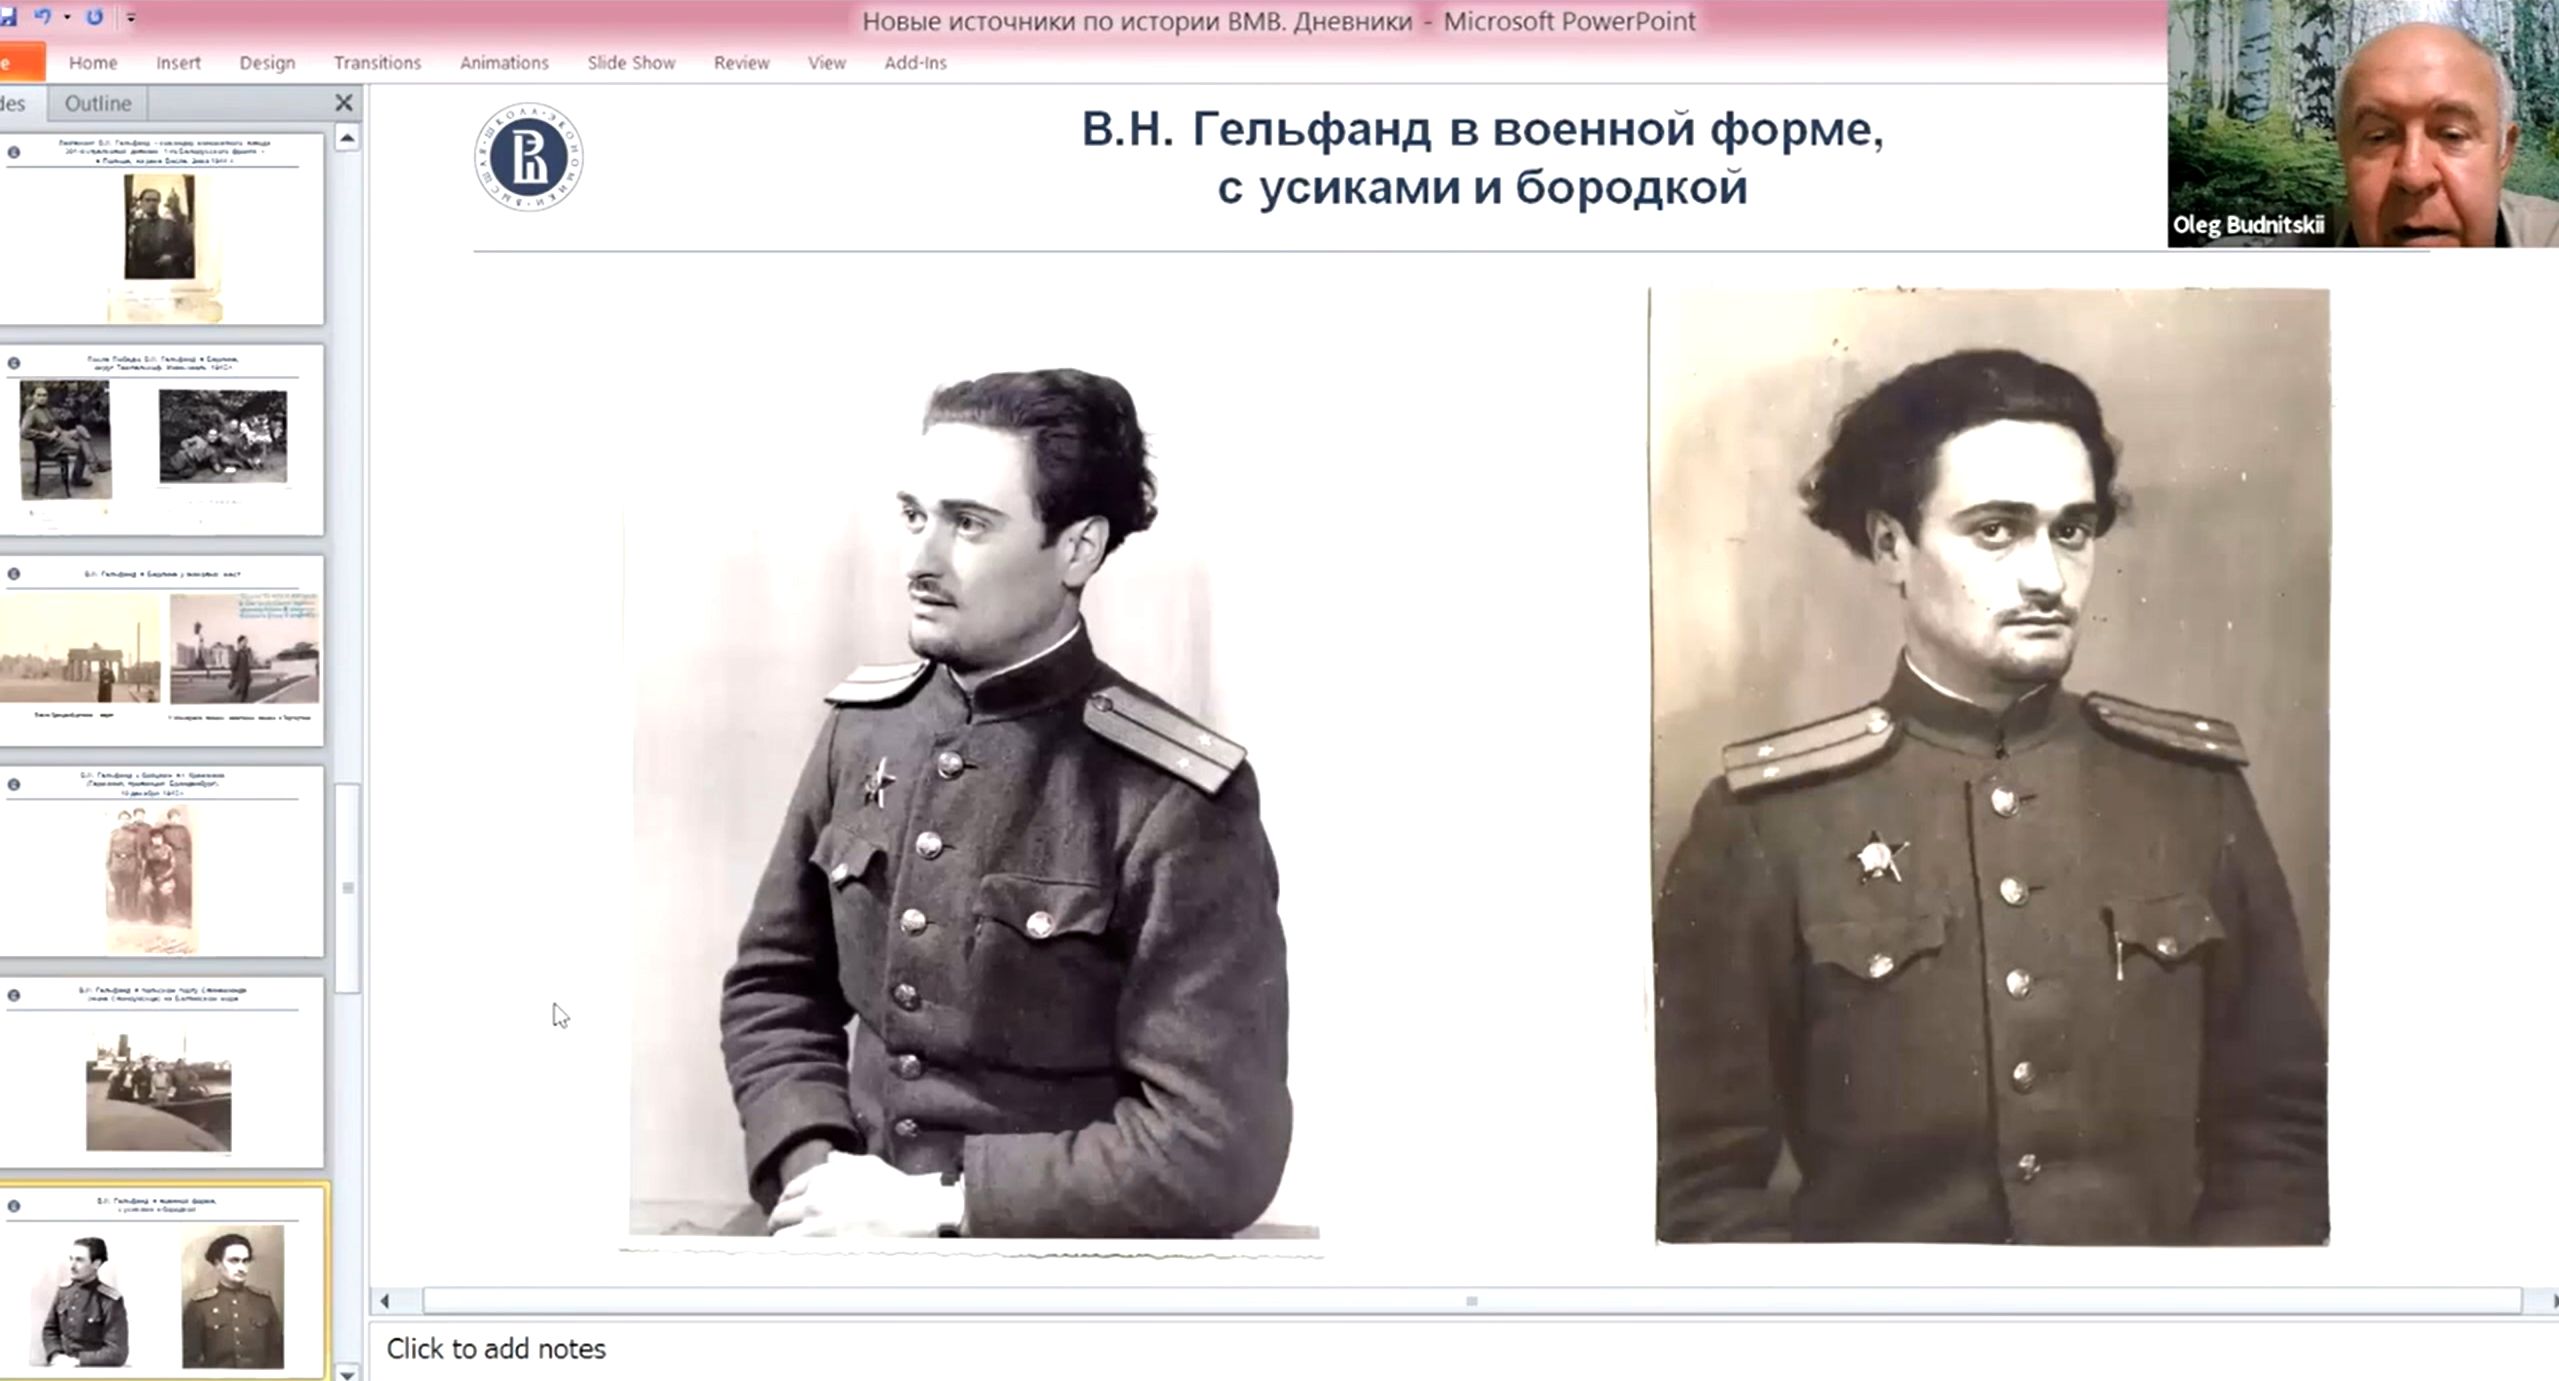Open Customize Quick Access Toolbar dropdown
This screenshot has height=1381, width=2559.
(131, 18)
